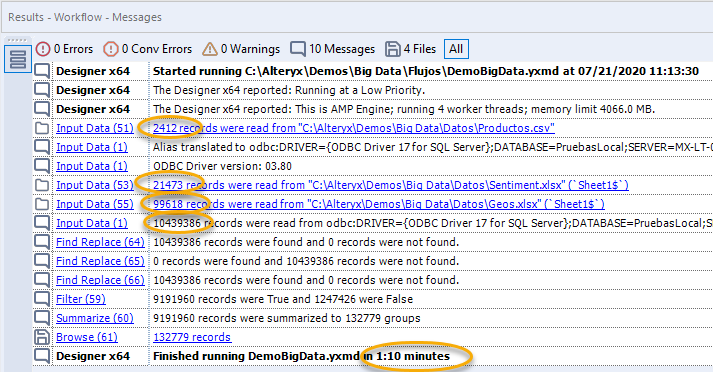Toggle the 0 Conv Errors filter
The height and width of the screenshot is (372, 713).
pos(148,49)
